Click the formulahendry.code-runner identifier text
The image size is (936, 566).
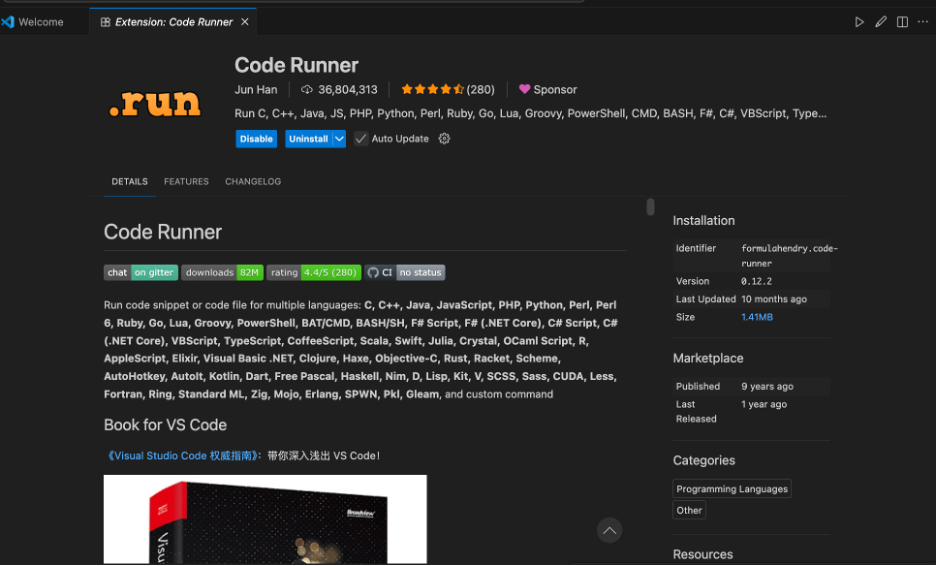pos(789,256)
